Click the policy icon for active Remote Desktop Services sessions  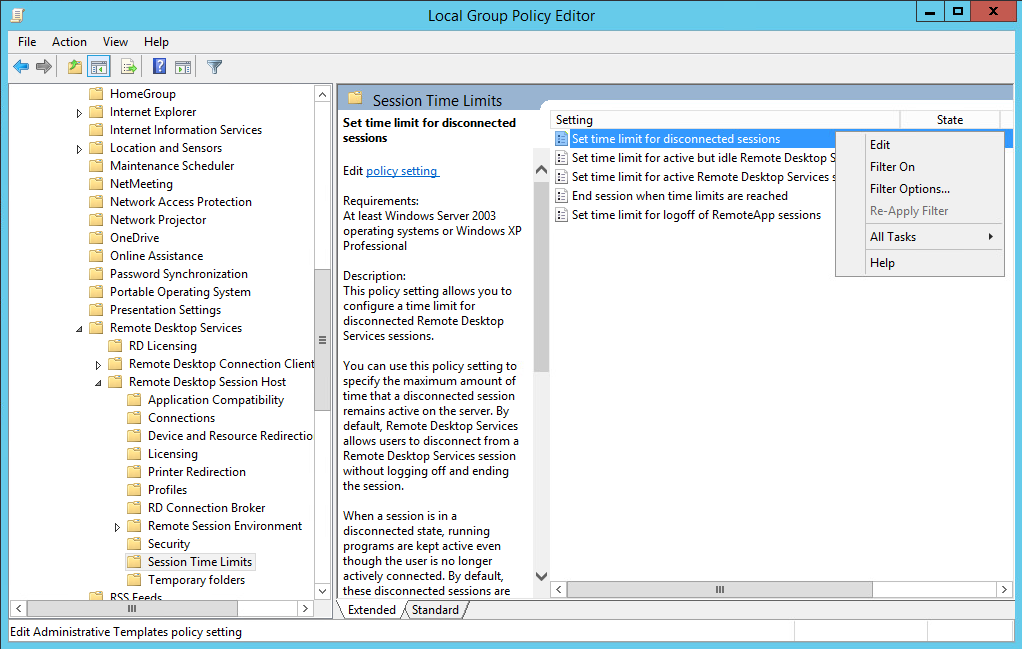[561, 177]
